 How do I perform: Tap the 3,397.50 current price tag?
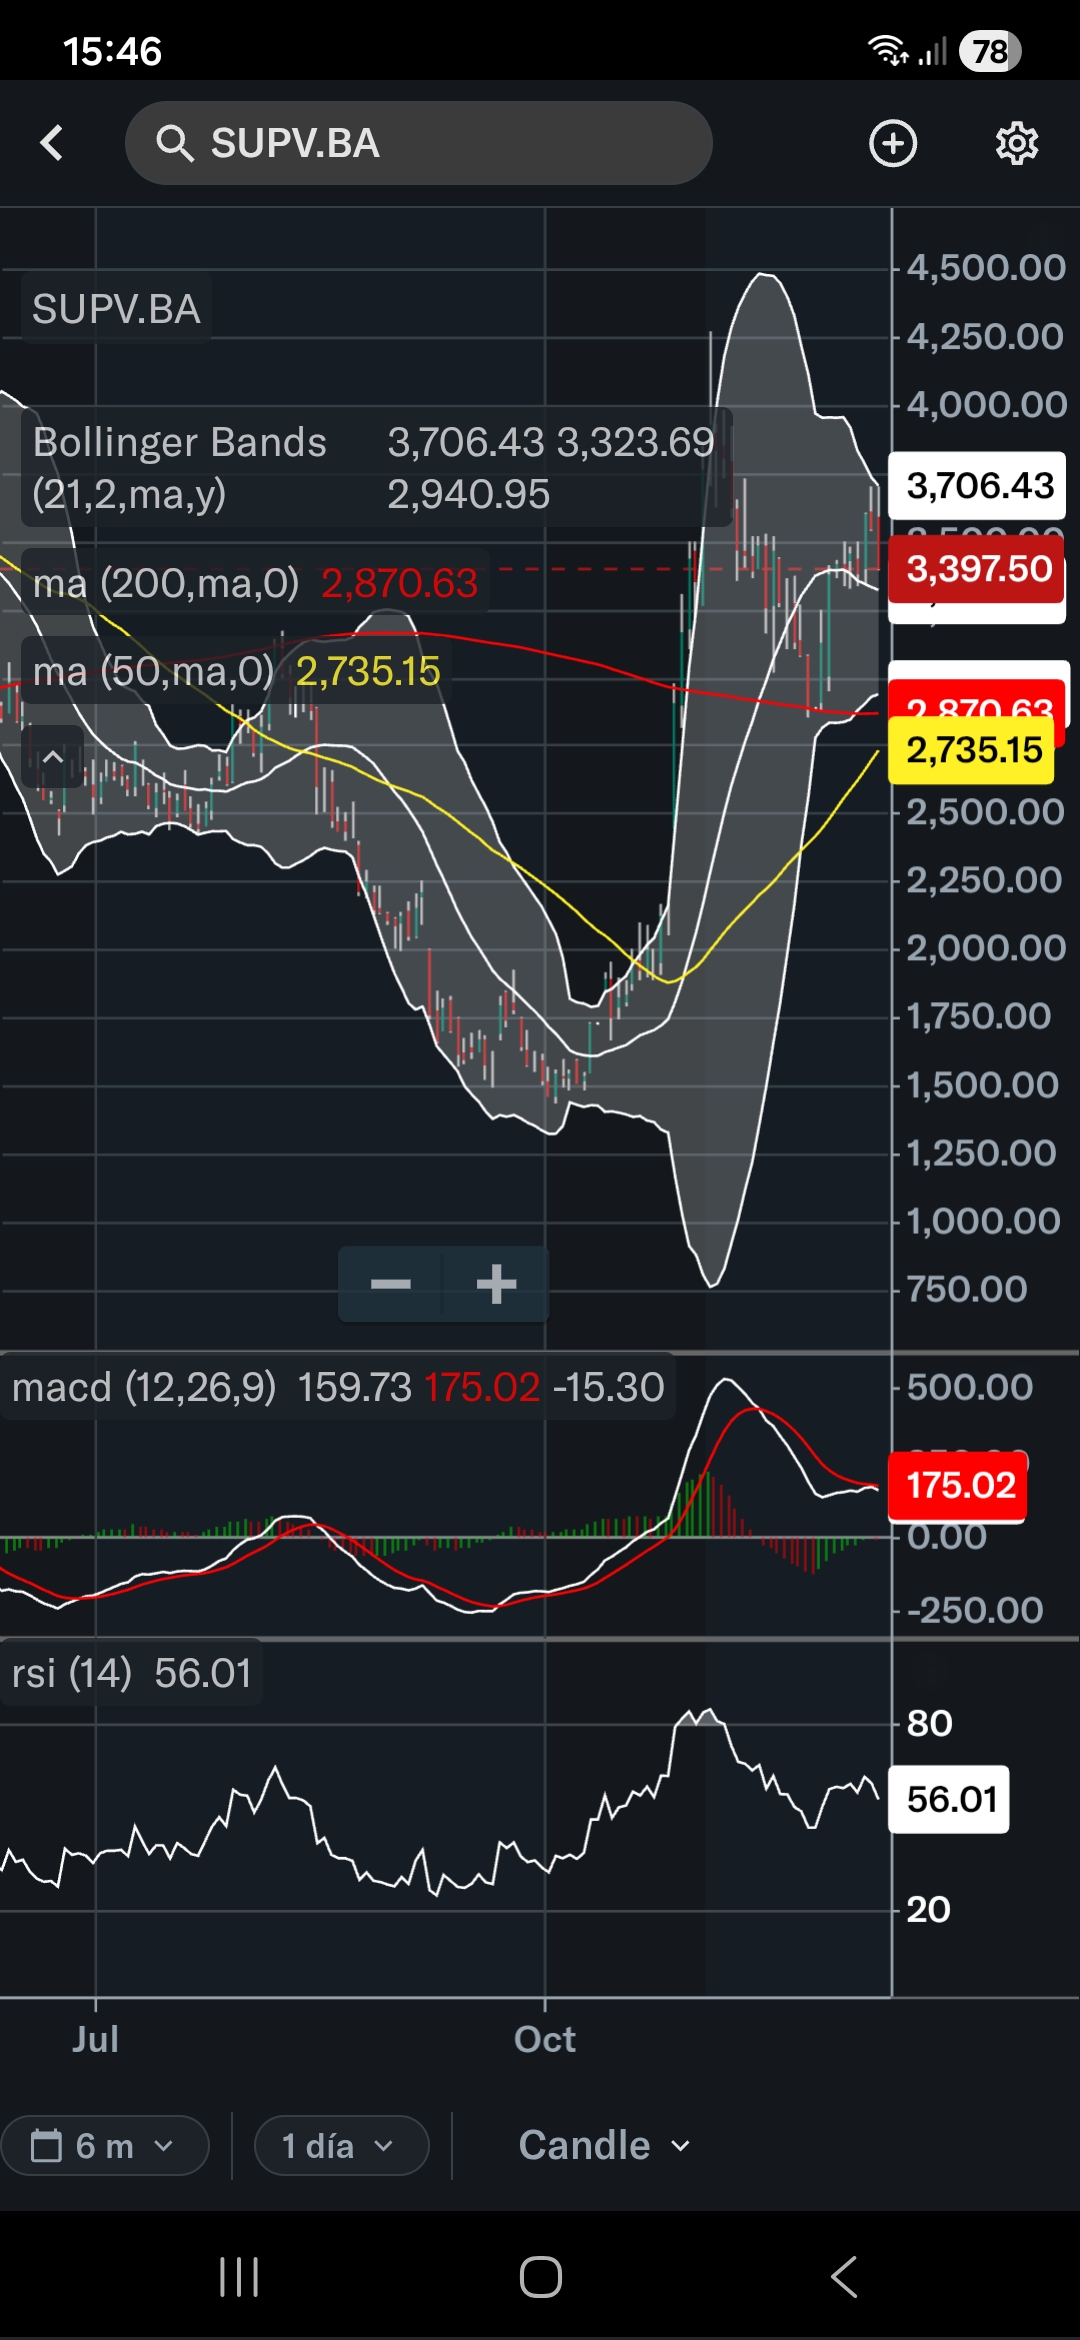pyautogui.click(x=977, y=568)
